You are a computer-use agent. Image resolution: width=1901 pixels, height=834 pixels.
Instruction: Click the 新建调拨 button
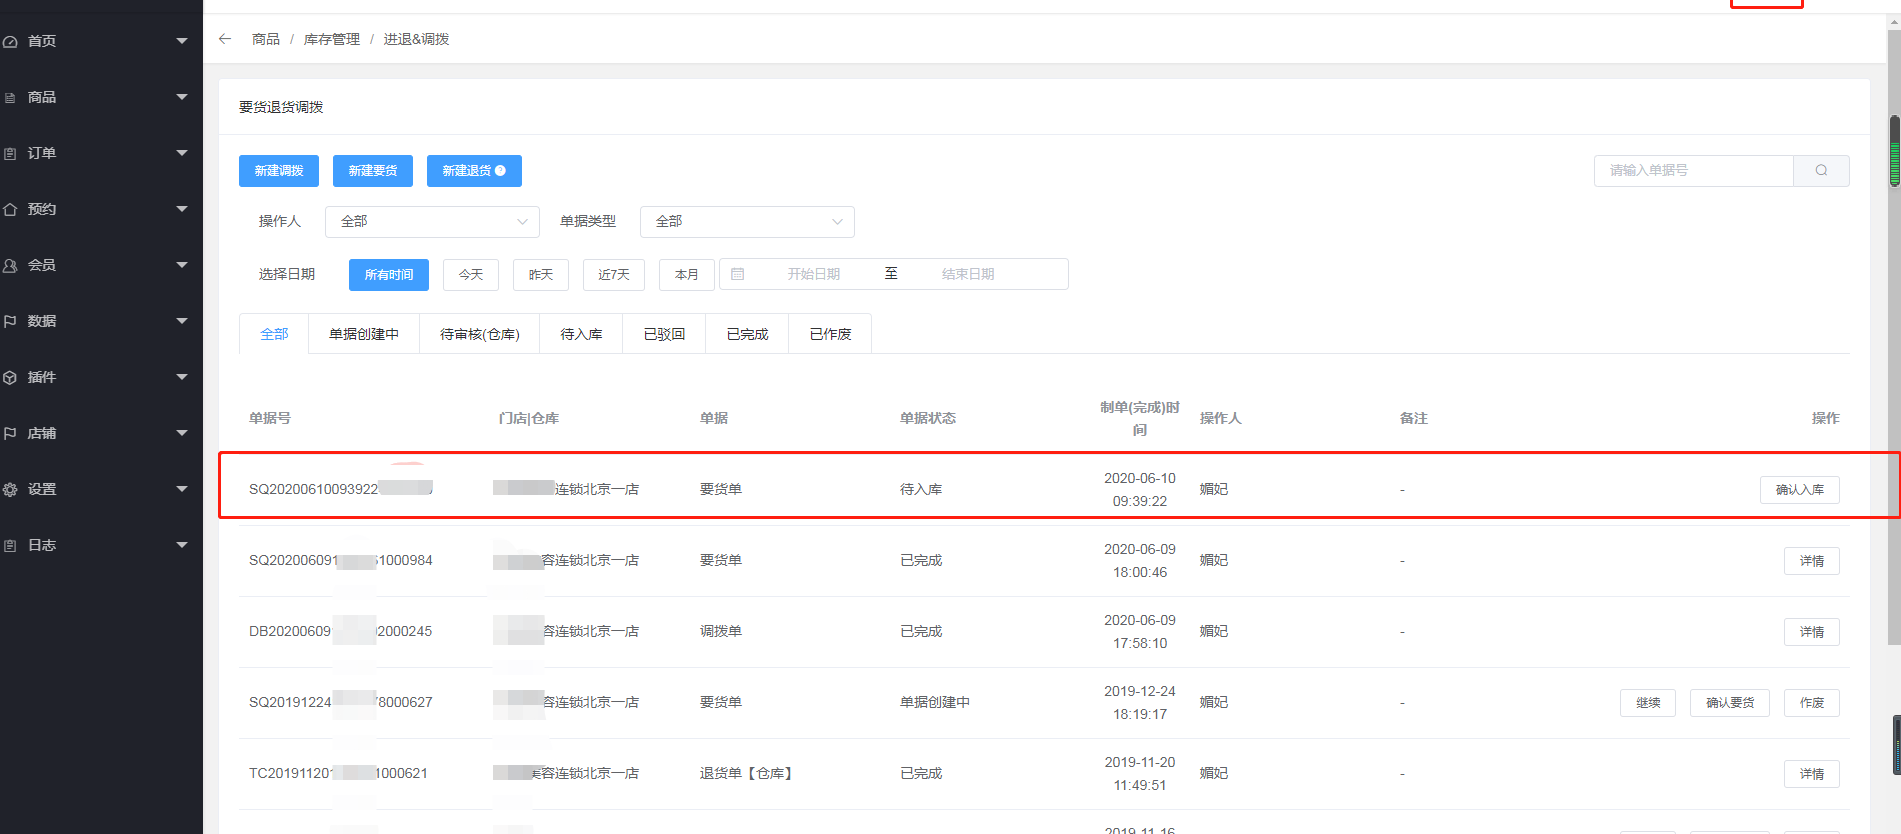[x=279, y=171]
